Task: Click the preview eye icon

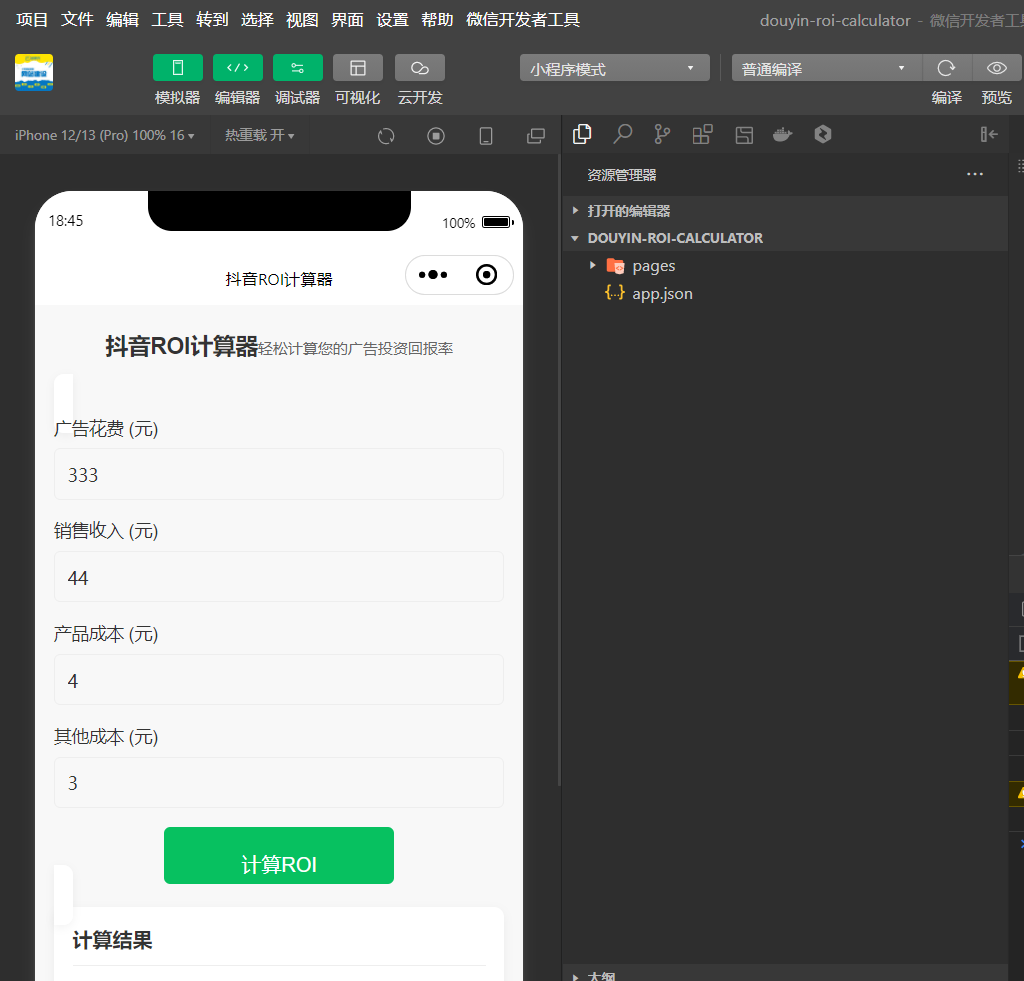Action: pyautogui.click(x=997, y=68)
